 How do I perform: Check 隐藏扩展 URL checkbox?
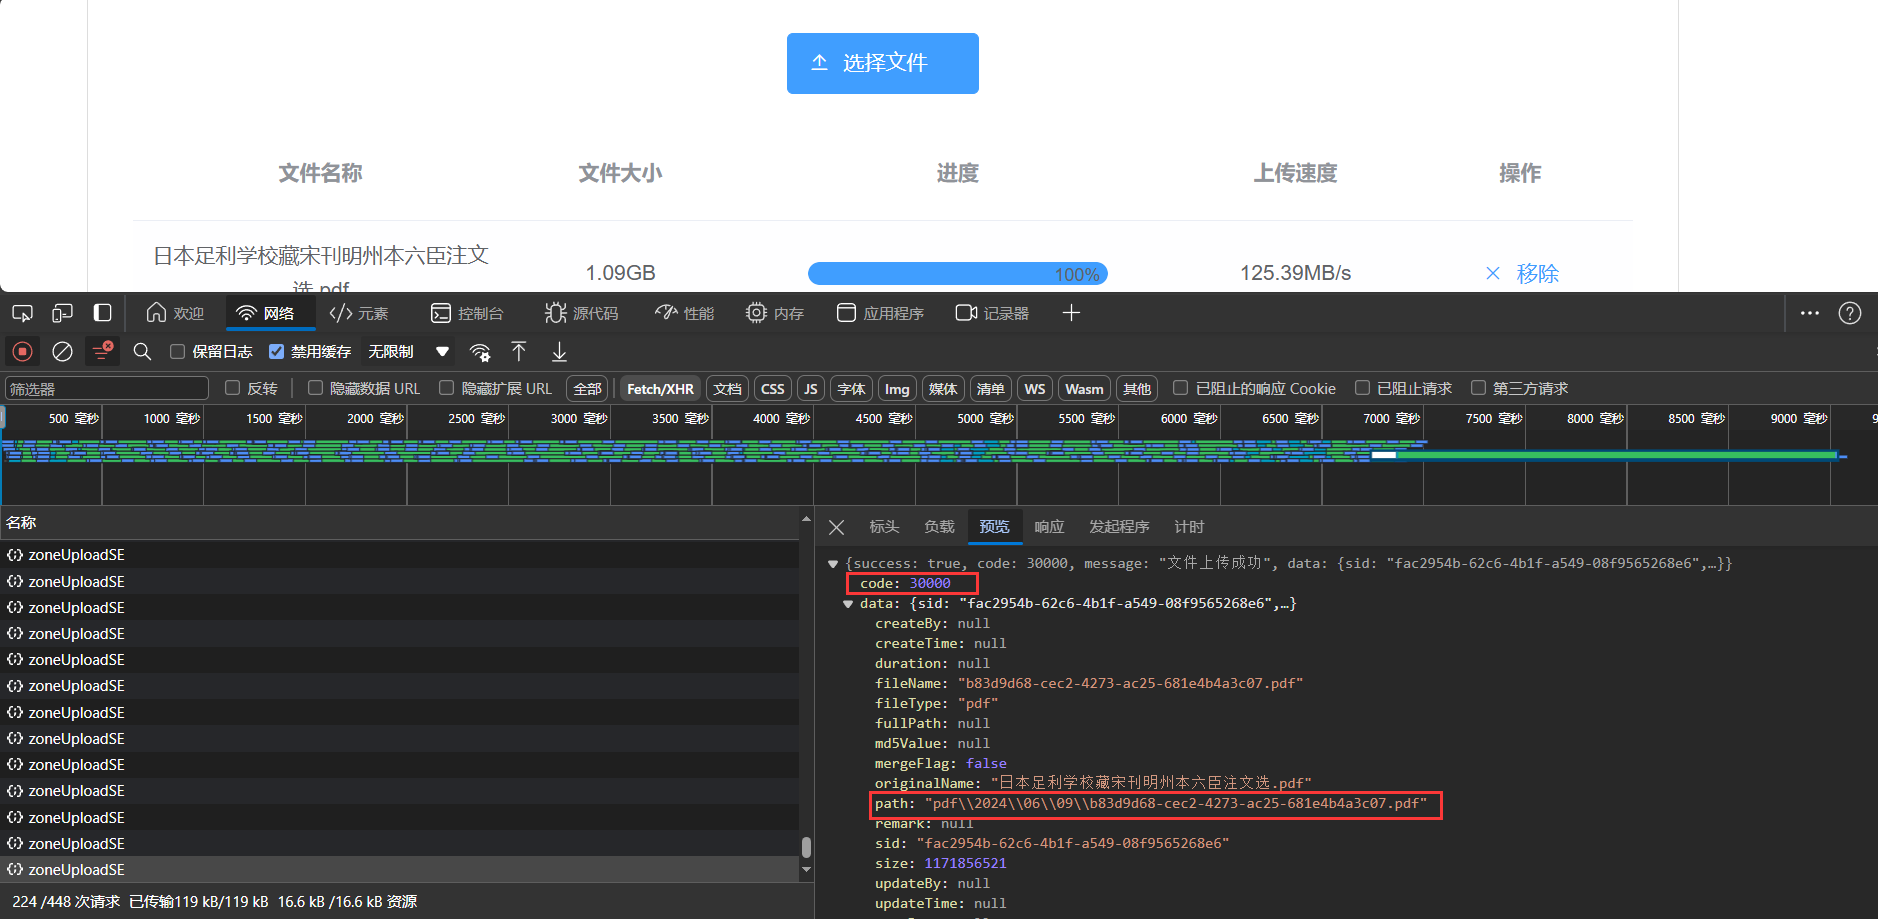pyautogui.click(x=447, y=388)
